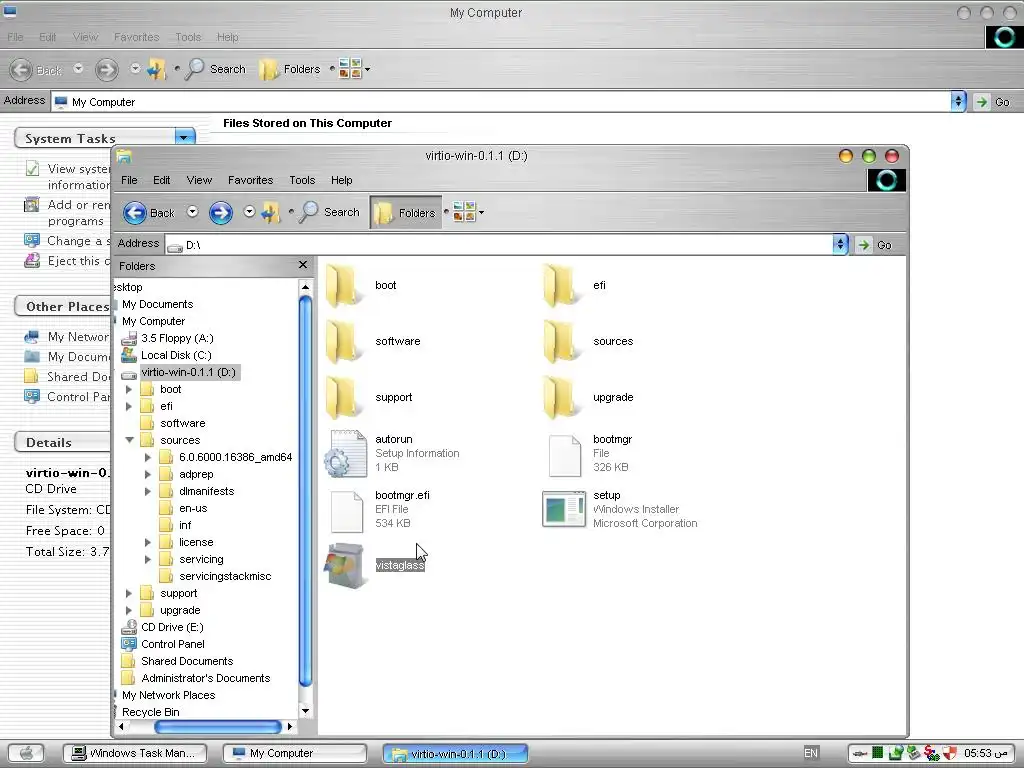Expand the efi folder in tree
Viewport: 1024px width, 768px height.
(x=129, y=406)
